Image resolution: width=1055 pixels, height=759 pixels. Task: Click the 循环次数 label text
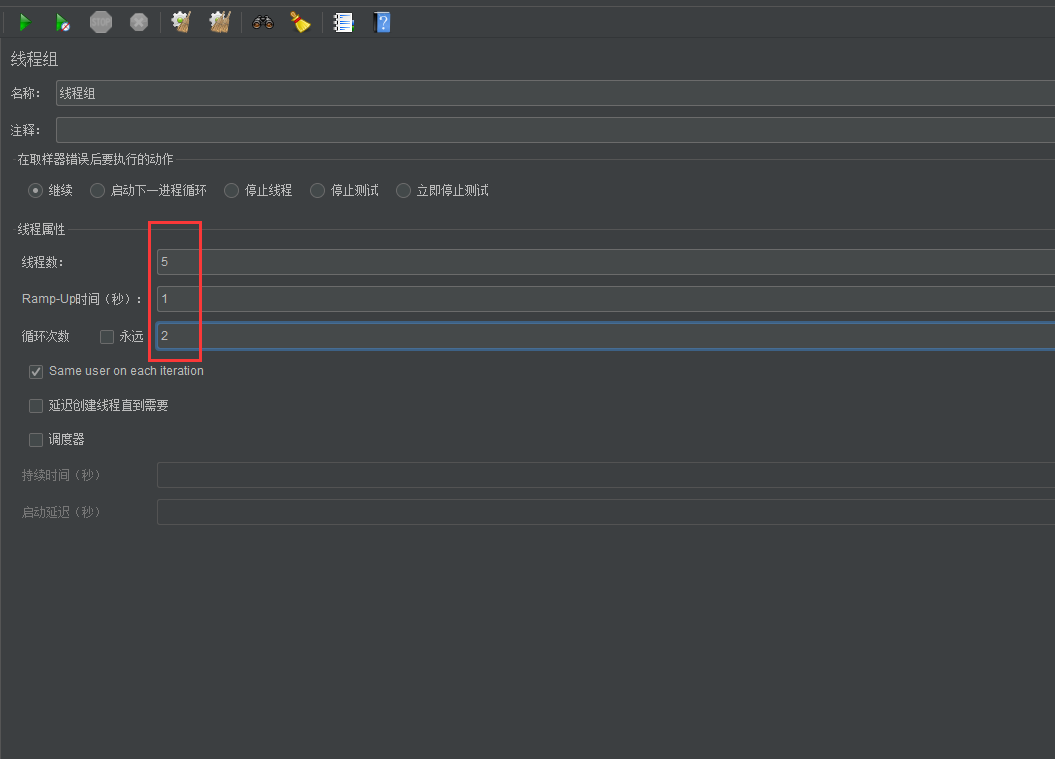coord(46,336)
